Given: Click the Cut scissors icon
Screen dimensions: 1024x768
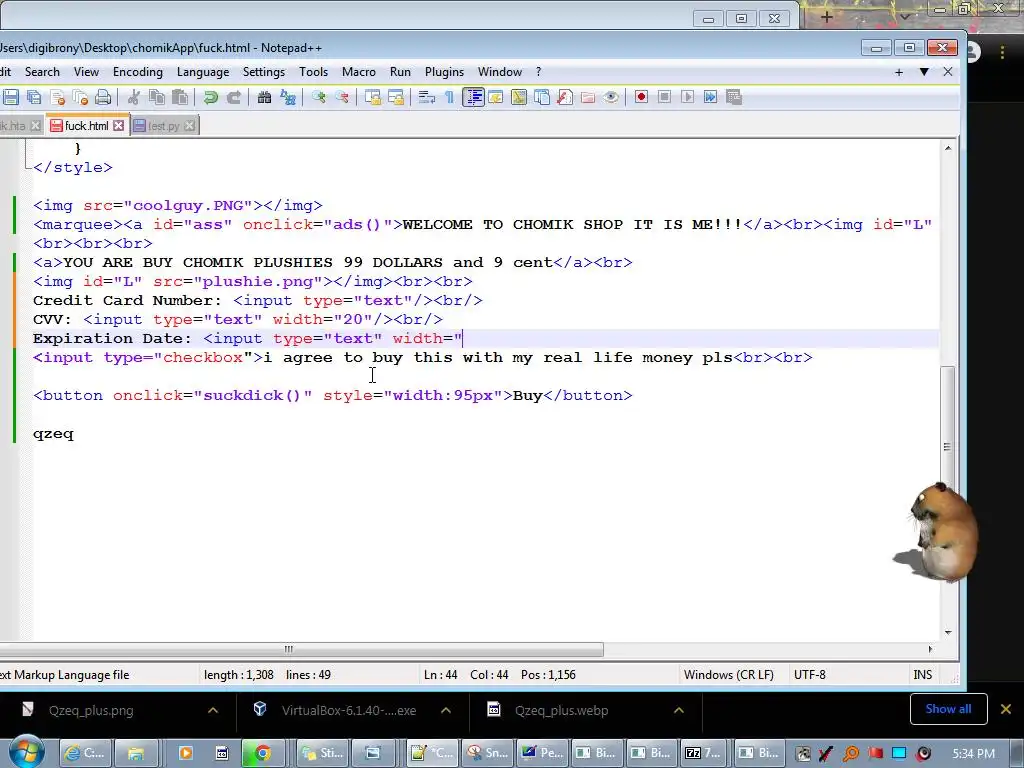Looking at the screenshot, I should (x=134, y=97).
